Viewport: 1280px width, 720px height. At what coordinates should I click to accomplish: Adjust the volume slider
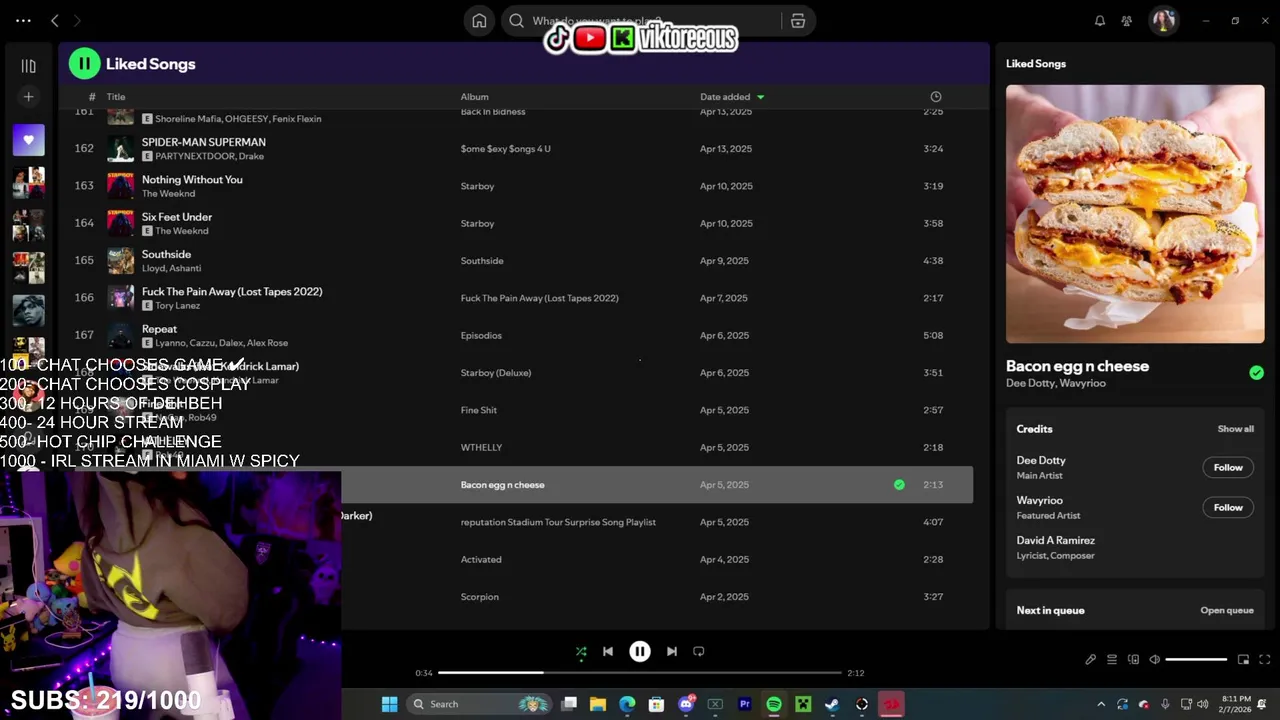[x=1196, y=660]
